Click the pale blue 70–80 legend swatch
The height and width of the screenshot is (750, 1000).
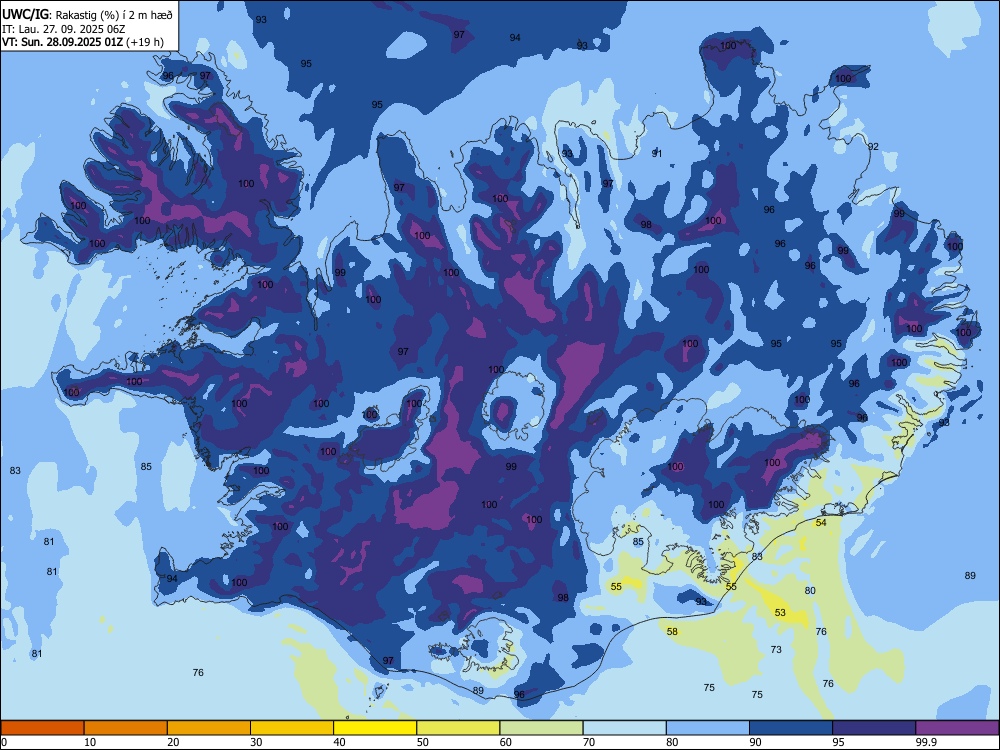[x=624, y=728]
